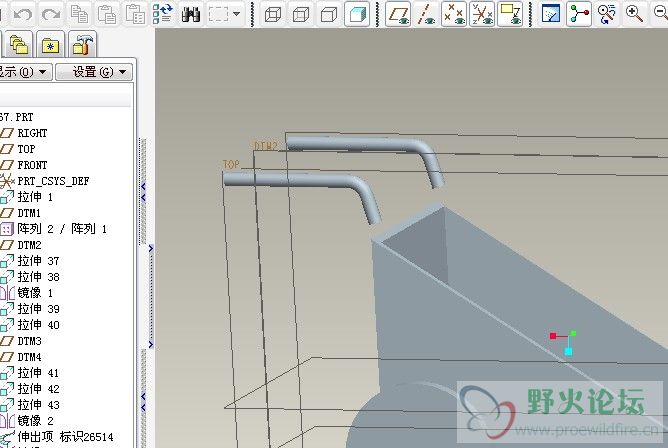Open the Favorites navigator tab
This screenshot has width=668, height=448.
click(50, 44)
